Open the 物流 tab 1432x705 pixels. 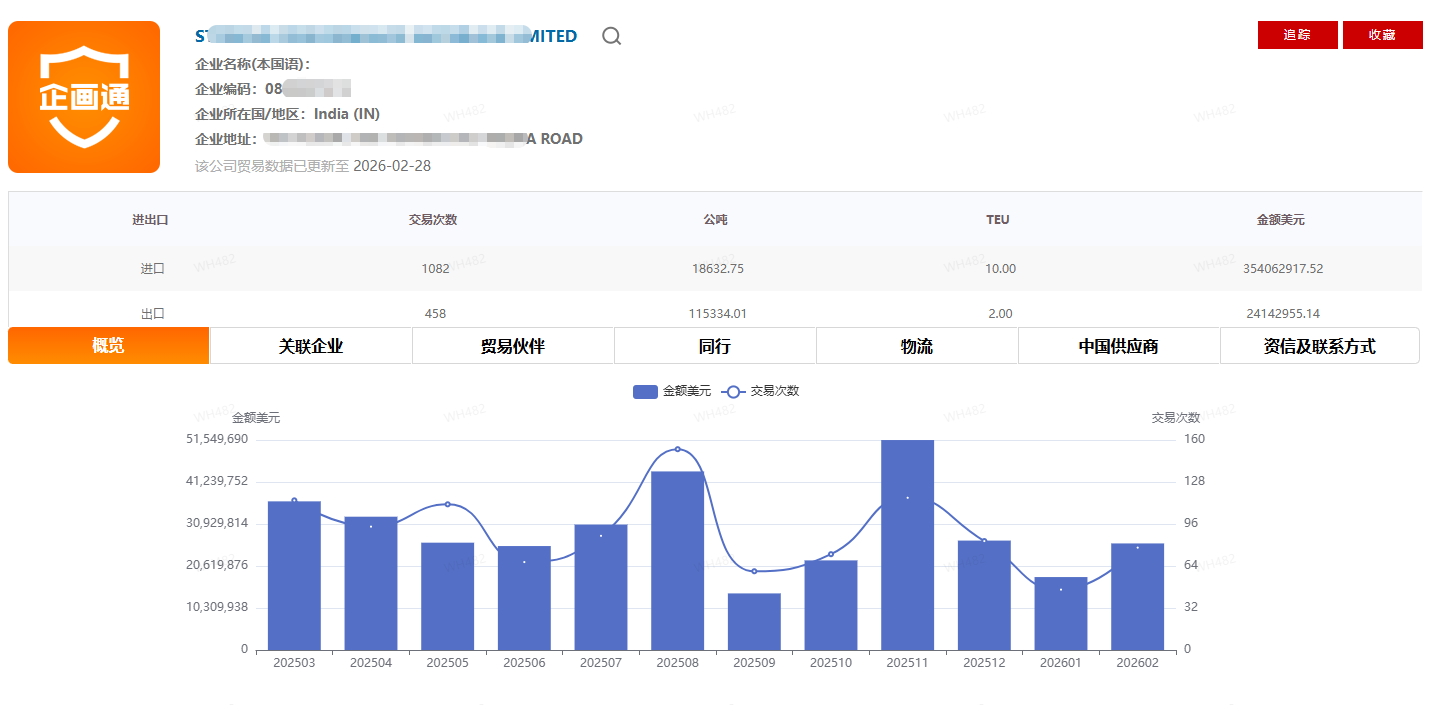[917, 346]
